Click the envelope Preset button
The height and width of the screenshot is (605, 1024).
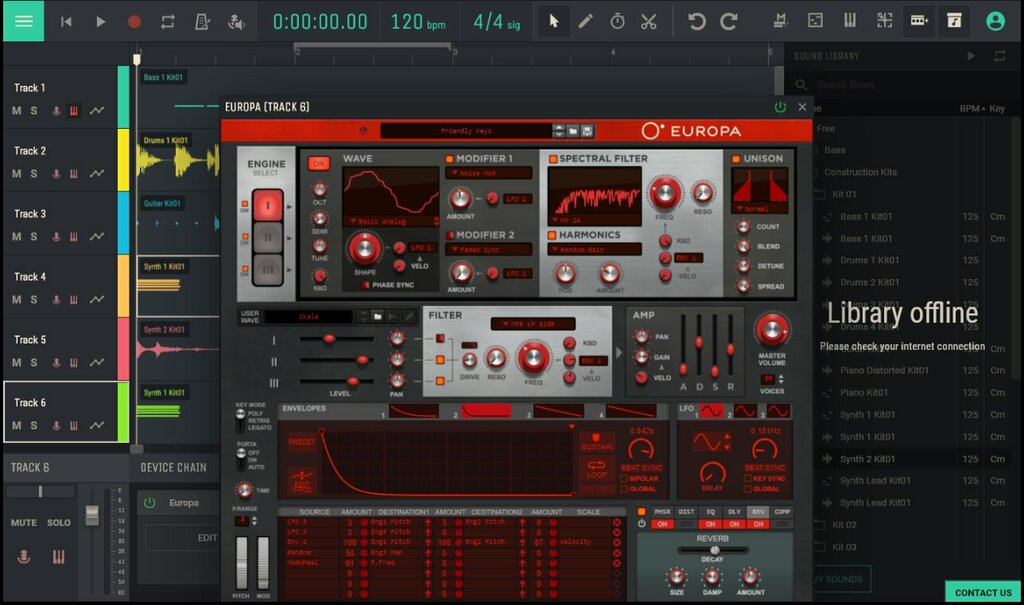click(x=302, y=442)
